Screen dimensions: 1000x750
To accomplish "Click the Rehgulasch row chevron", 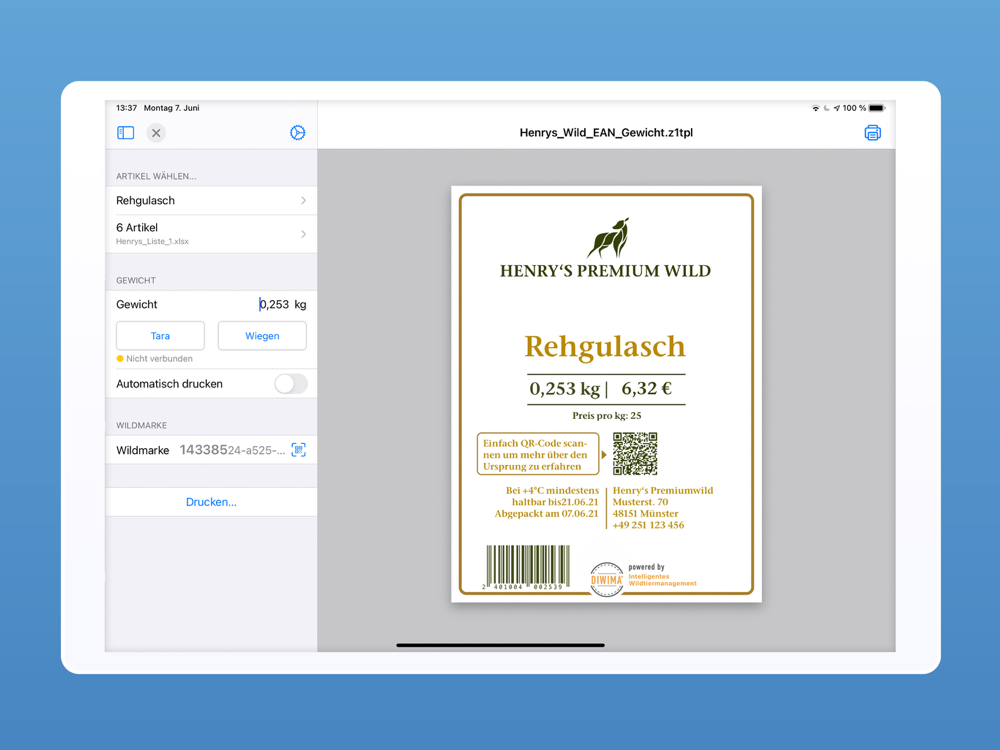I will coord(304,200).
